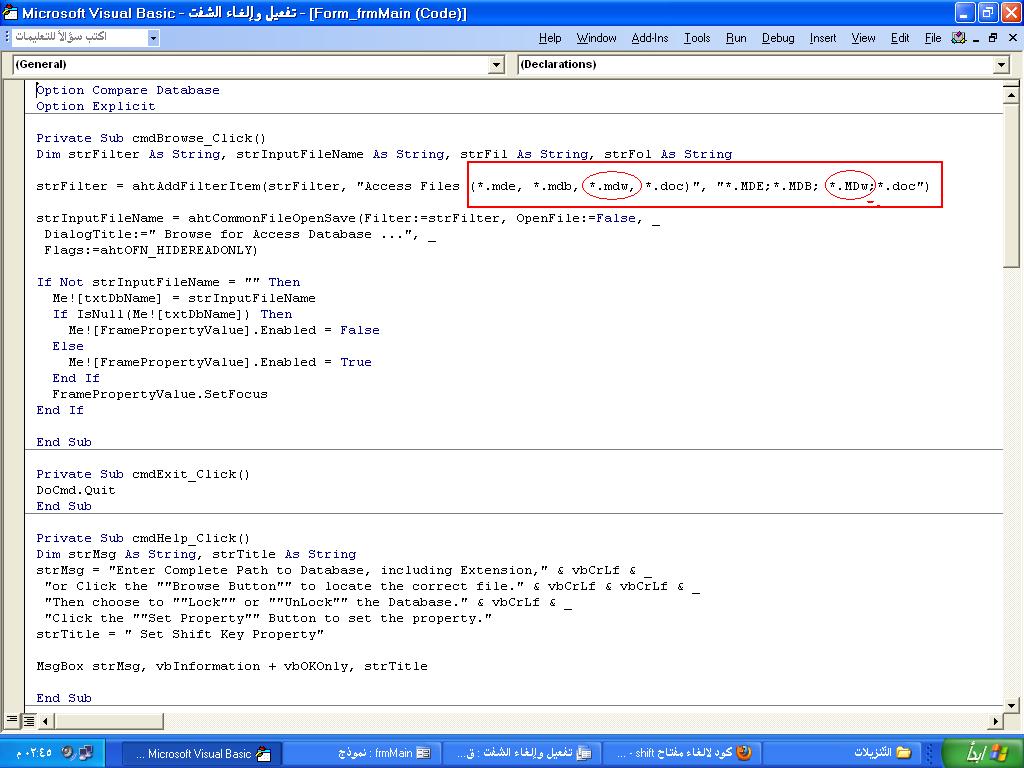Expand the (Declarations) procedure dropdown
The image size is (1024, 768).
tap(1002, 64)
